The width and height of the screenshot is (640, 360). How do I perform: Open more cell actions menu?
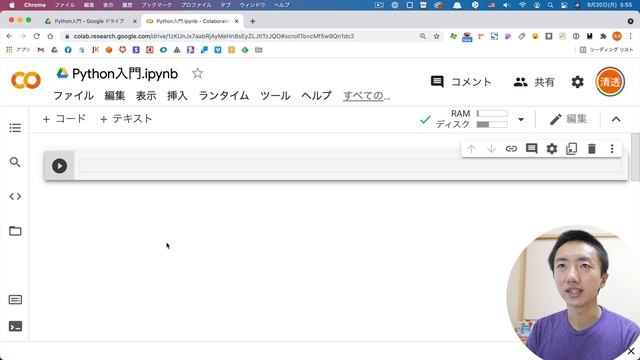612,149
